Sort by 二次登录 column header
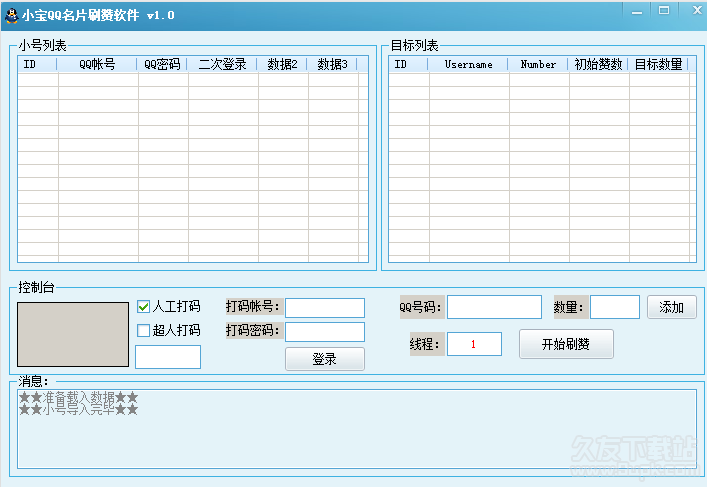 [222, 64]
